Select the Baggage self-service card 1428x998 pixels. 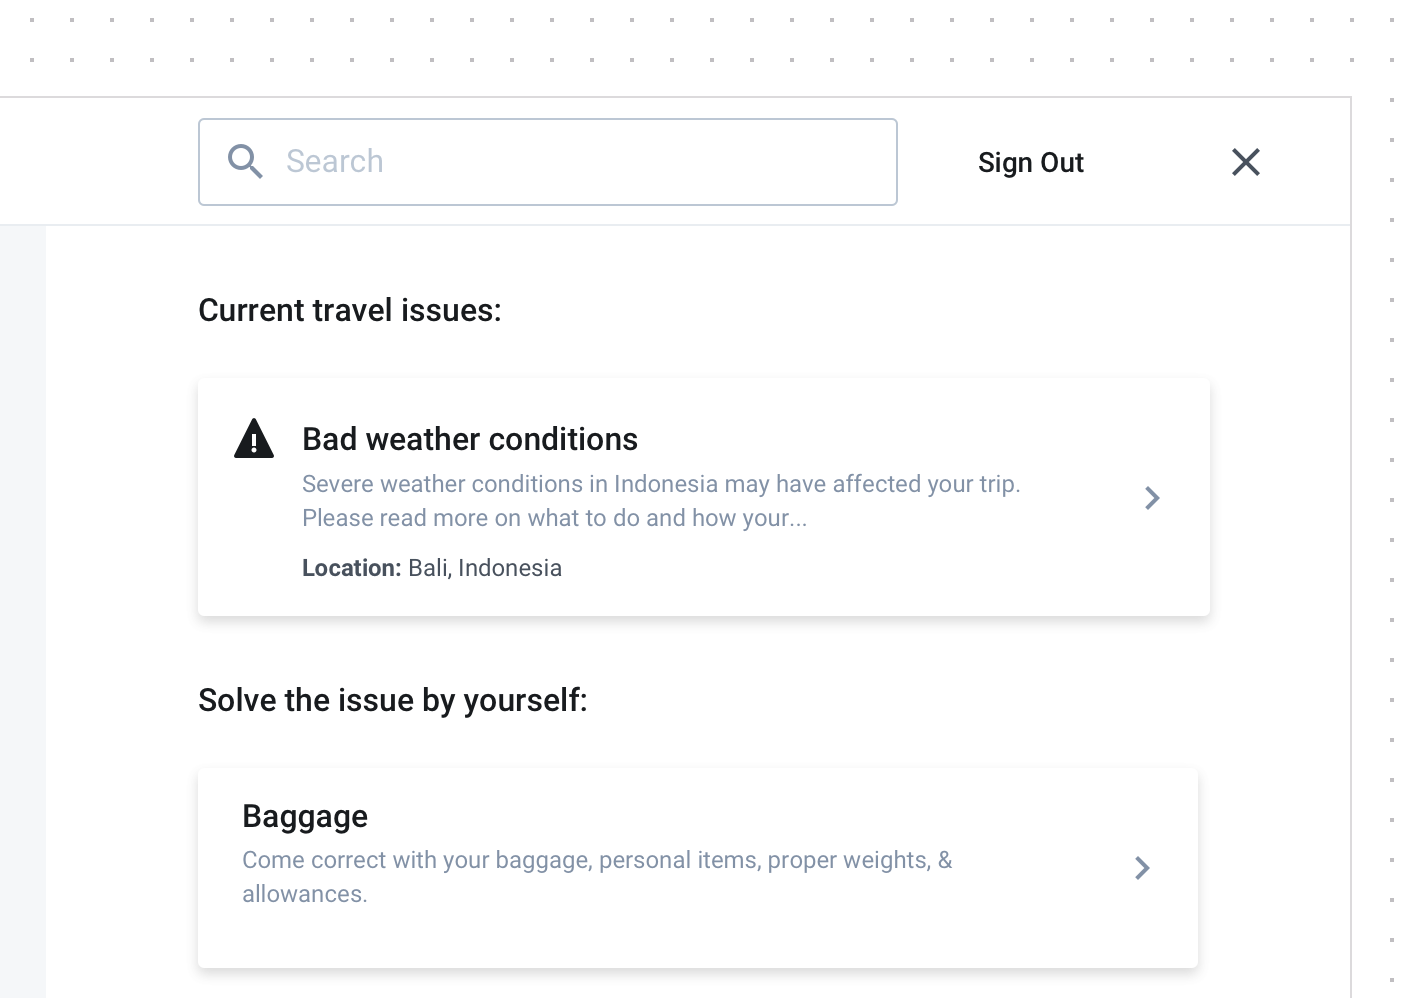point(697,868)
